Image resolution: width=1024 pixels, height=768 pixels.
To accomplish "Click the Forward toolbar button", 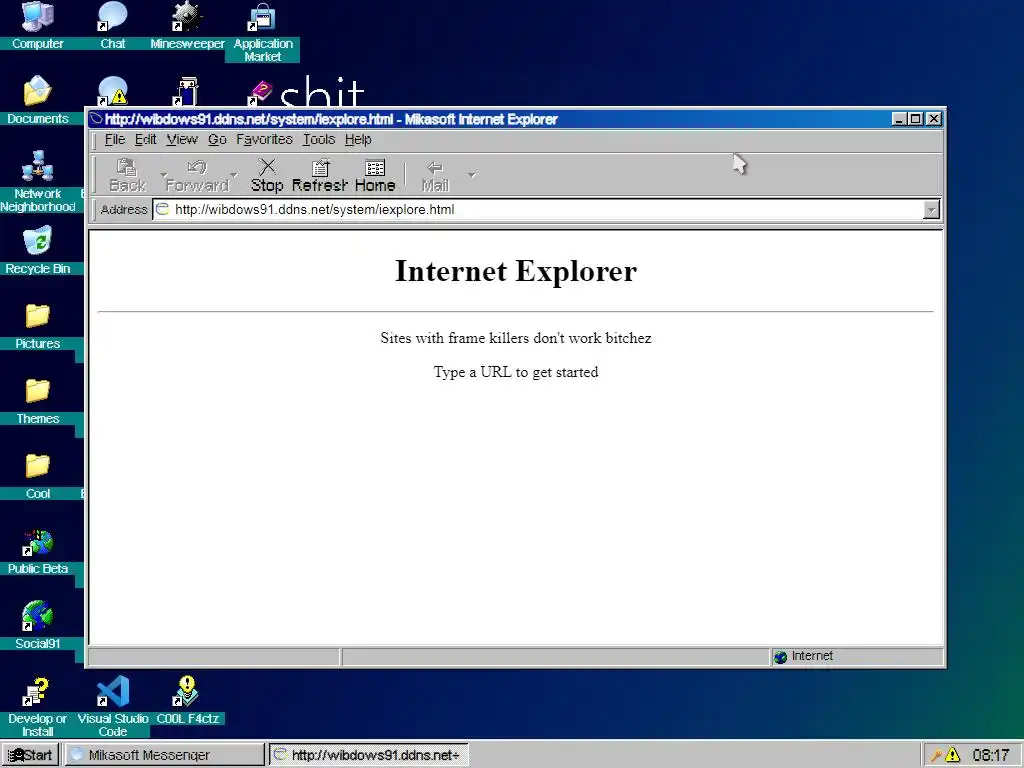I will click(x=197, y=175).
